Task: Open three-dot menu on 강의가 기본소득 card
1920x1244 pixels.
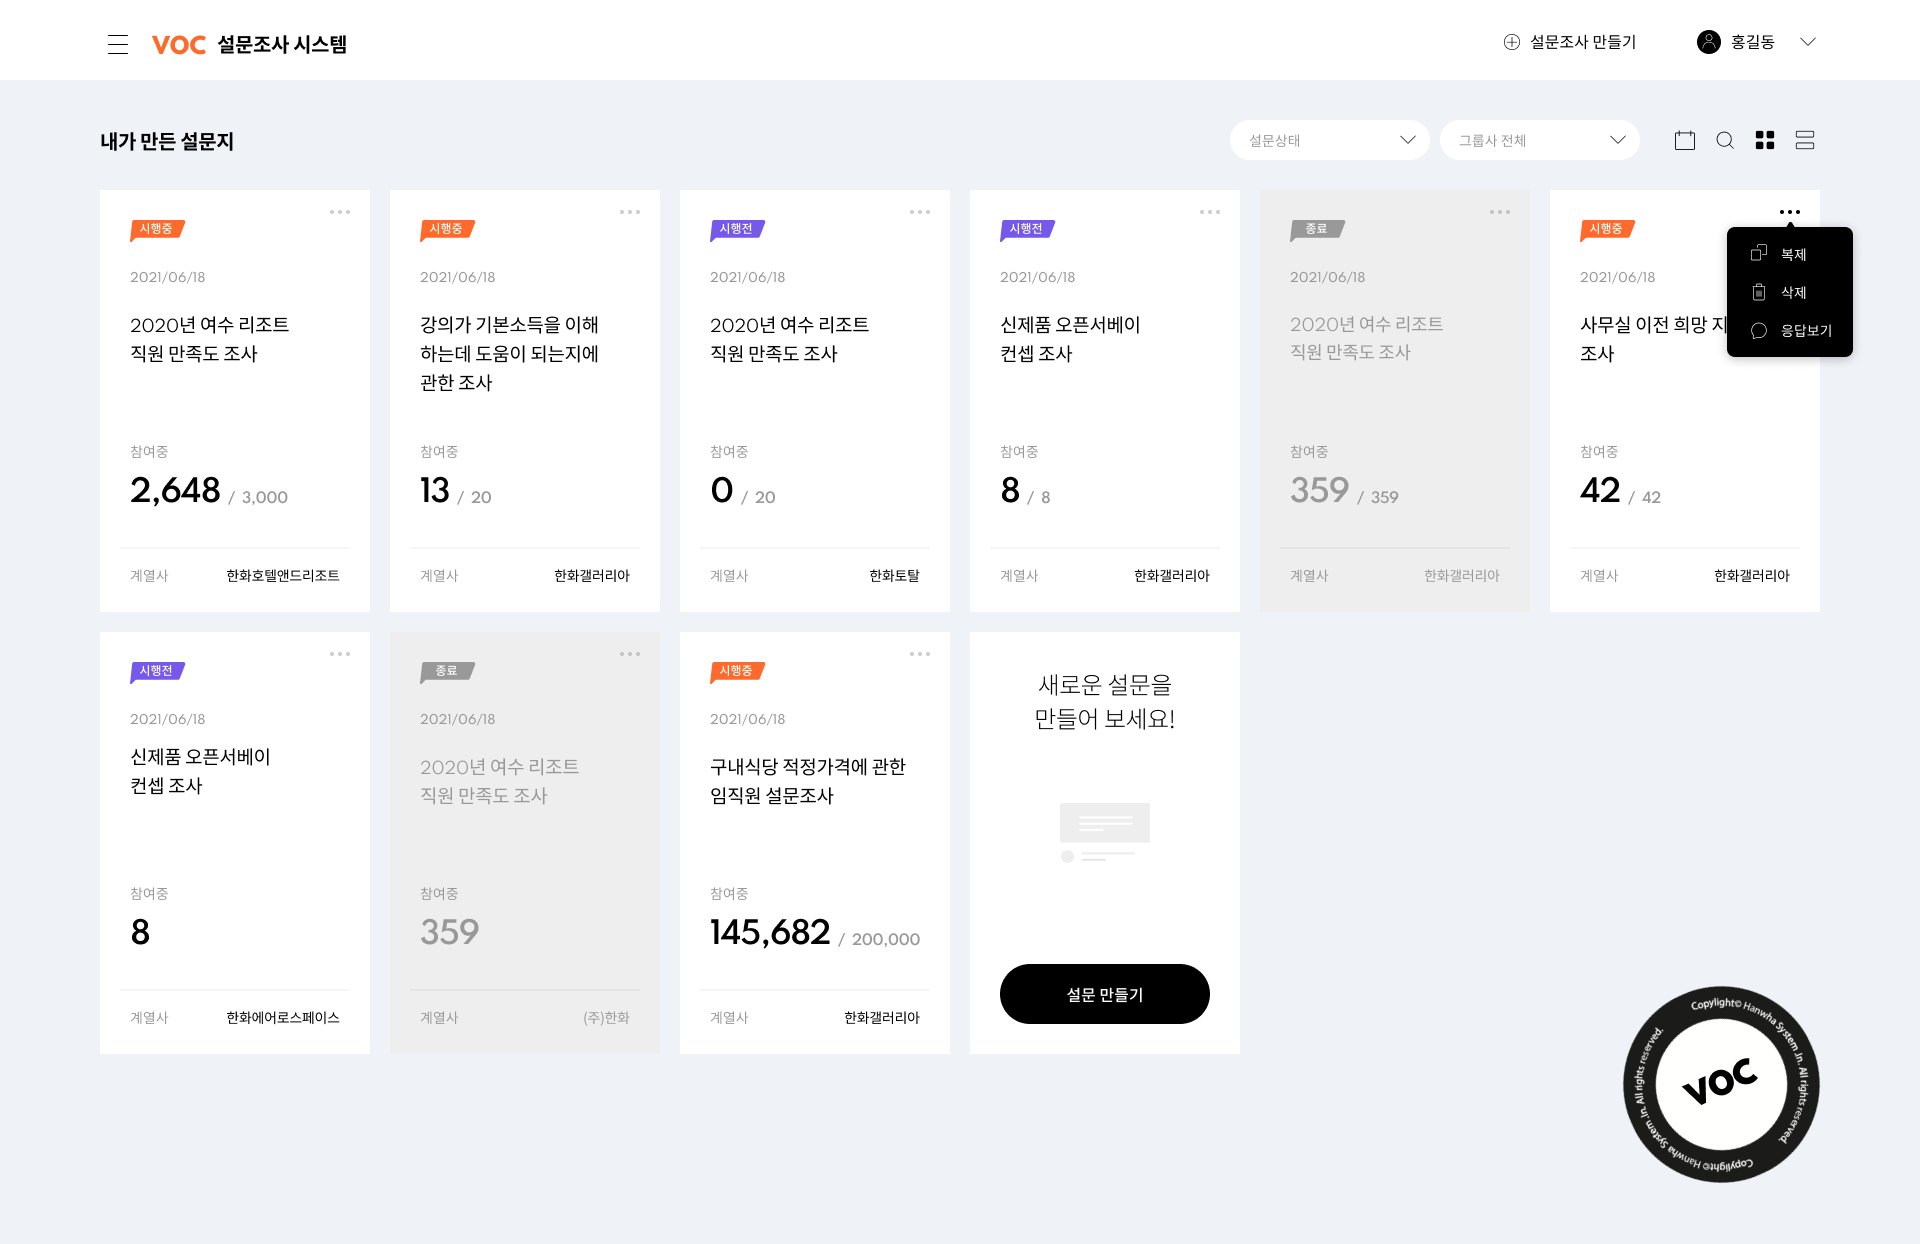Action: pyautogui.click(x=629, y=212)
